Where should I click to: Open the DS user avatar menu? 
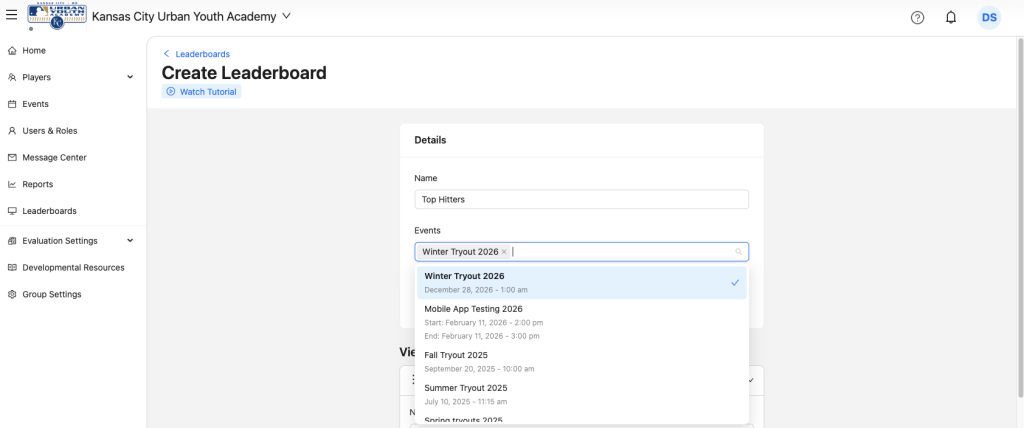[x=988, y=17]
